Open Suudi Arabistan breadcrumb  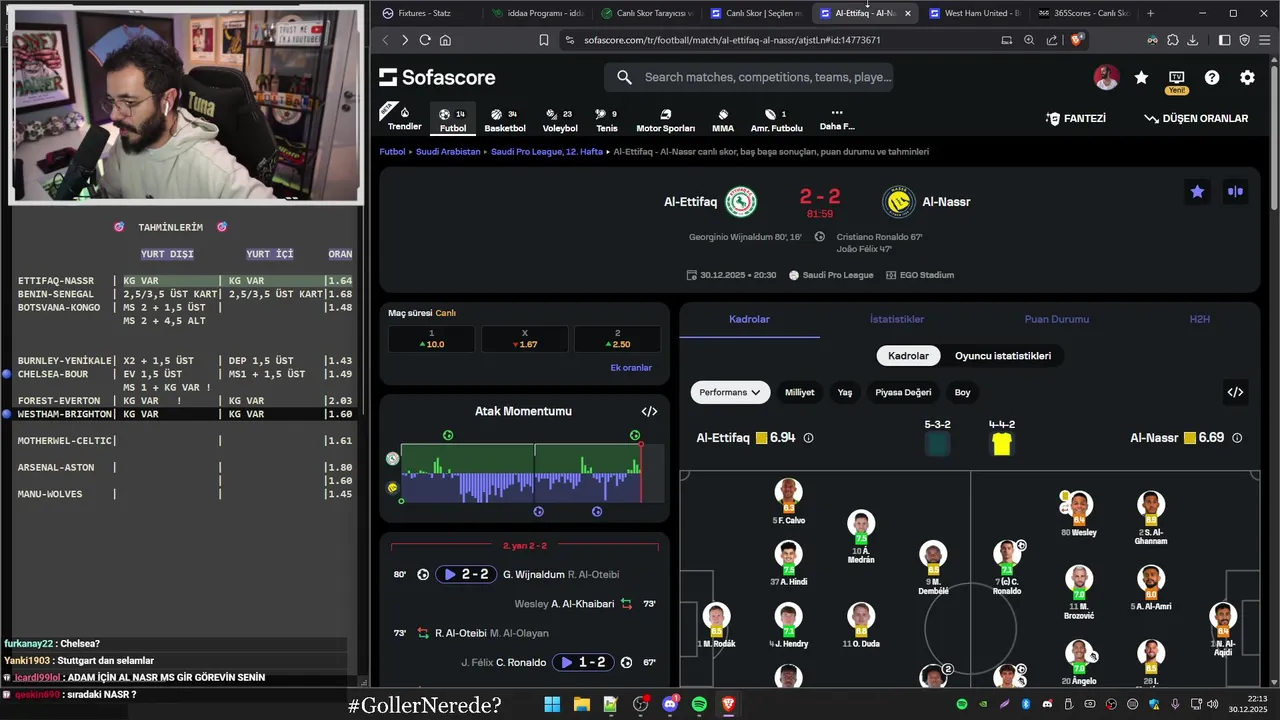click(448, 152)
